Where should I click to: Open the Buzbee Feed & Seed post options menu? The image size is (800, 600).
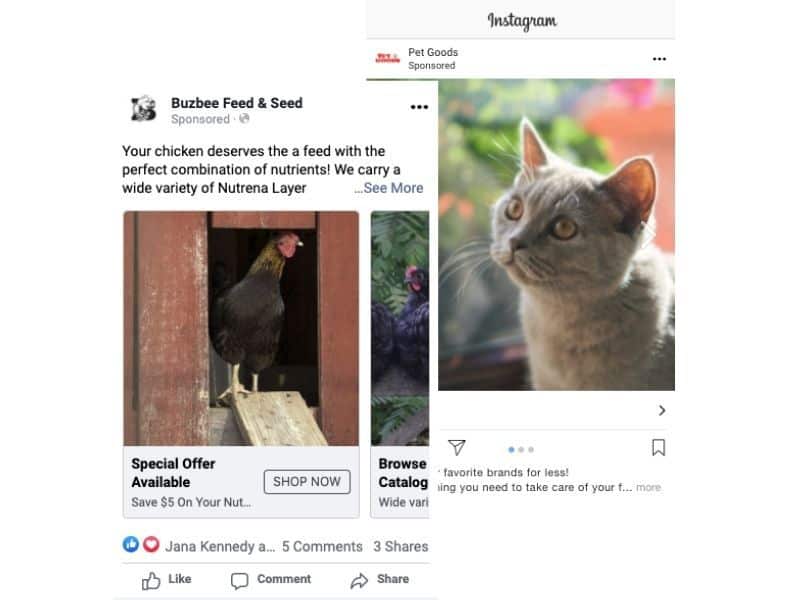click(419, 108)
